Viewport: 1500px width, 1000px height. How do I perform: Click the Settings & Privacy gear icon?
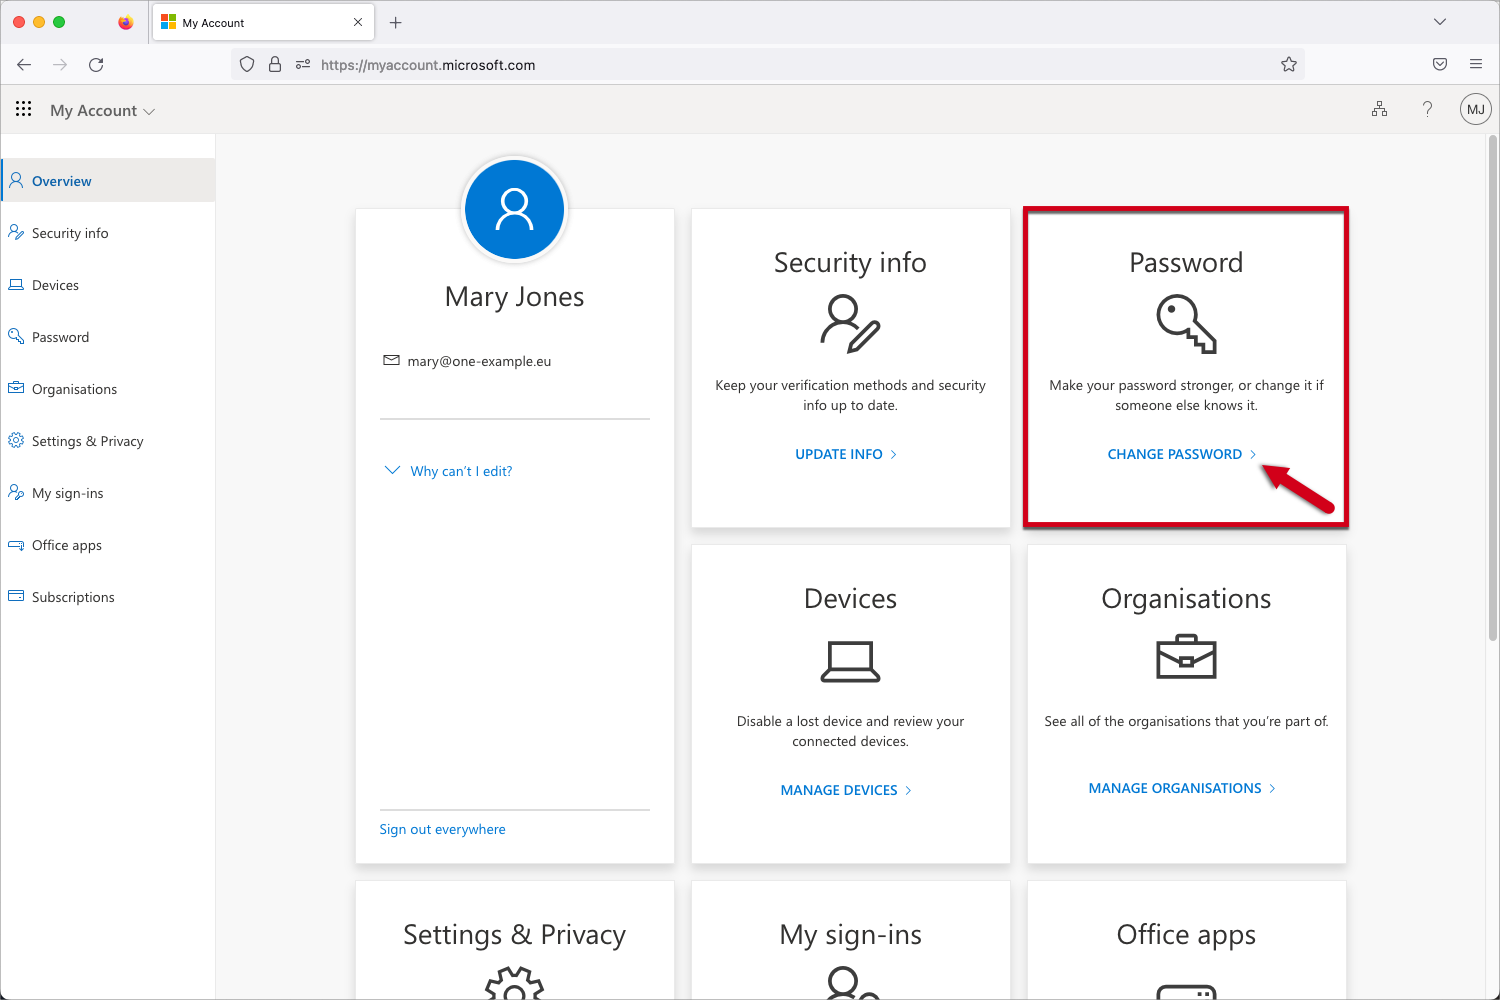[x=16, y=440]
